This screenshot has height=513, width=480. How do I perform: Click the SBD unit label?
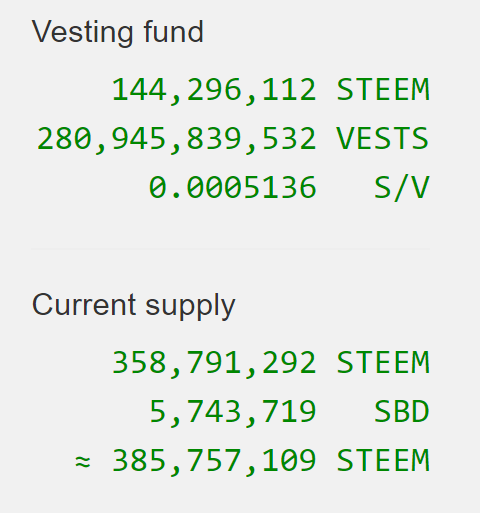[401, 411]
